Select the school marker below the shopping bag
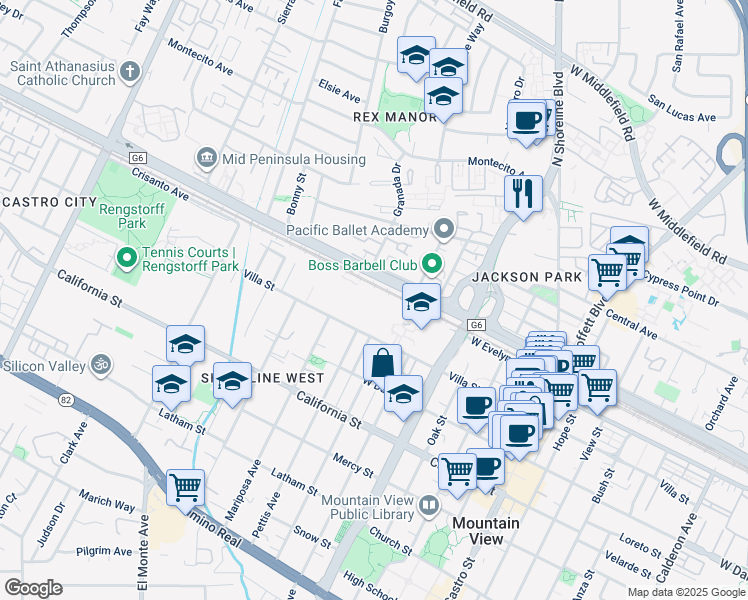The width and height of the screenshot is (748, 600). (x=404, y=394)
